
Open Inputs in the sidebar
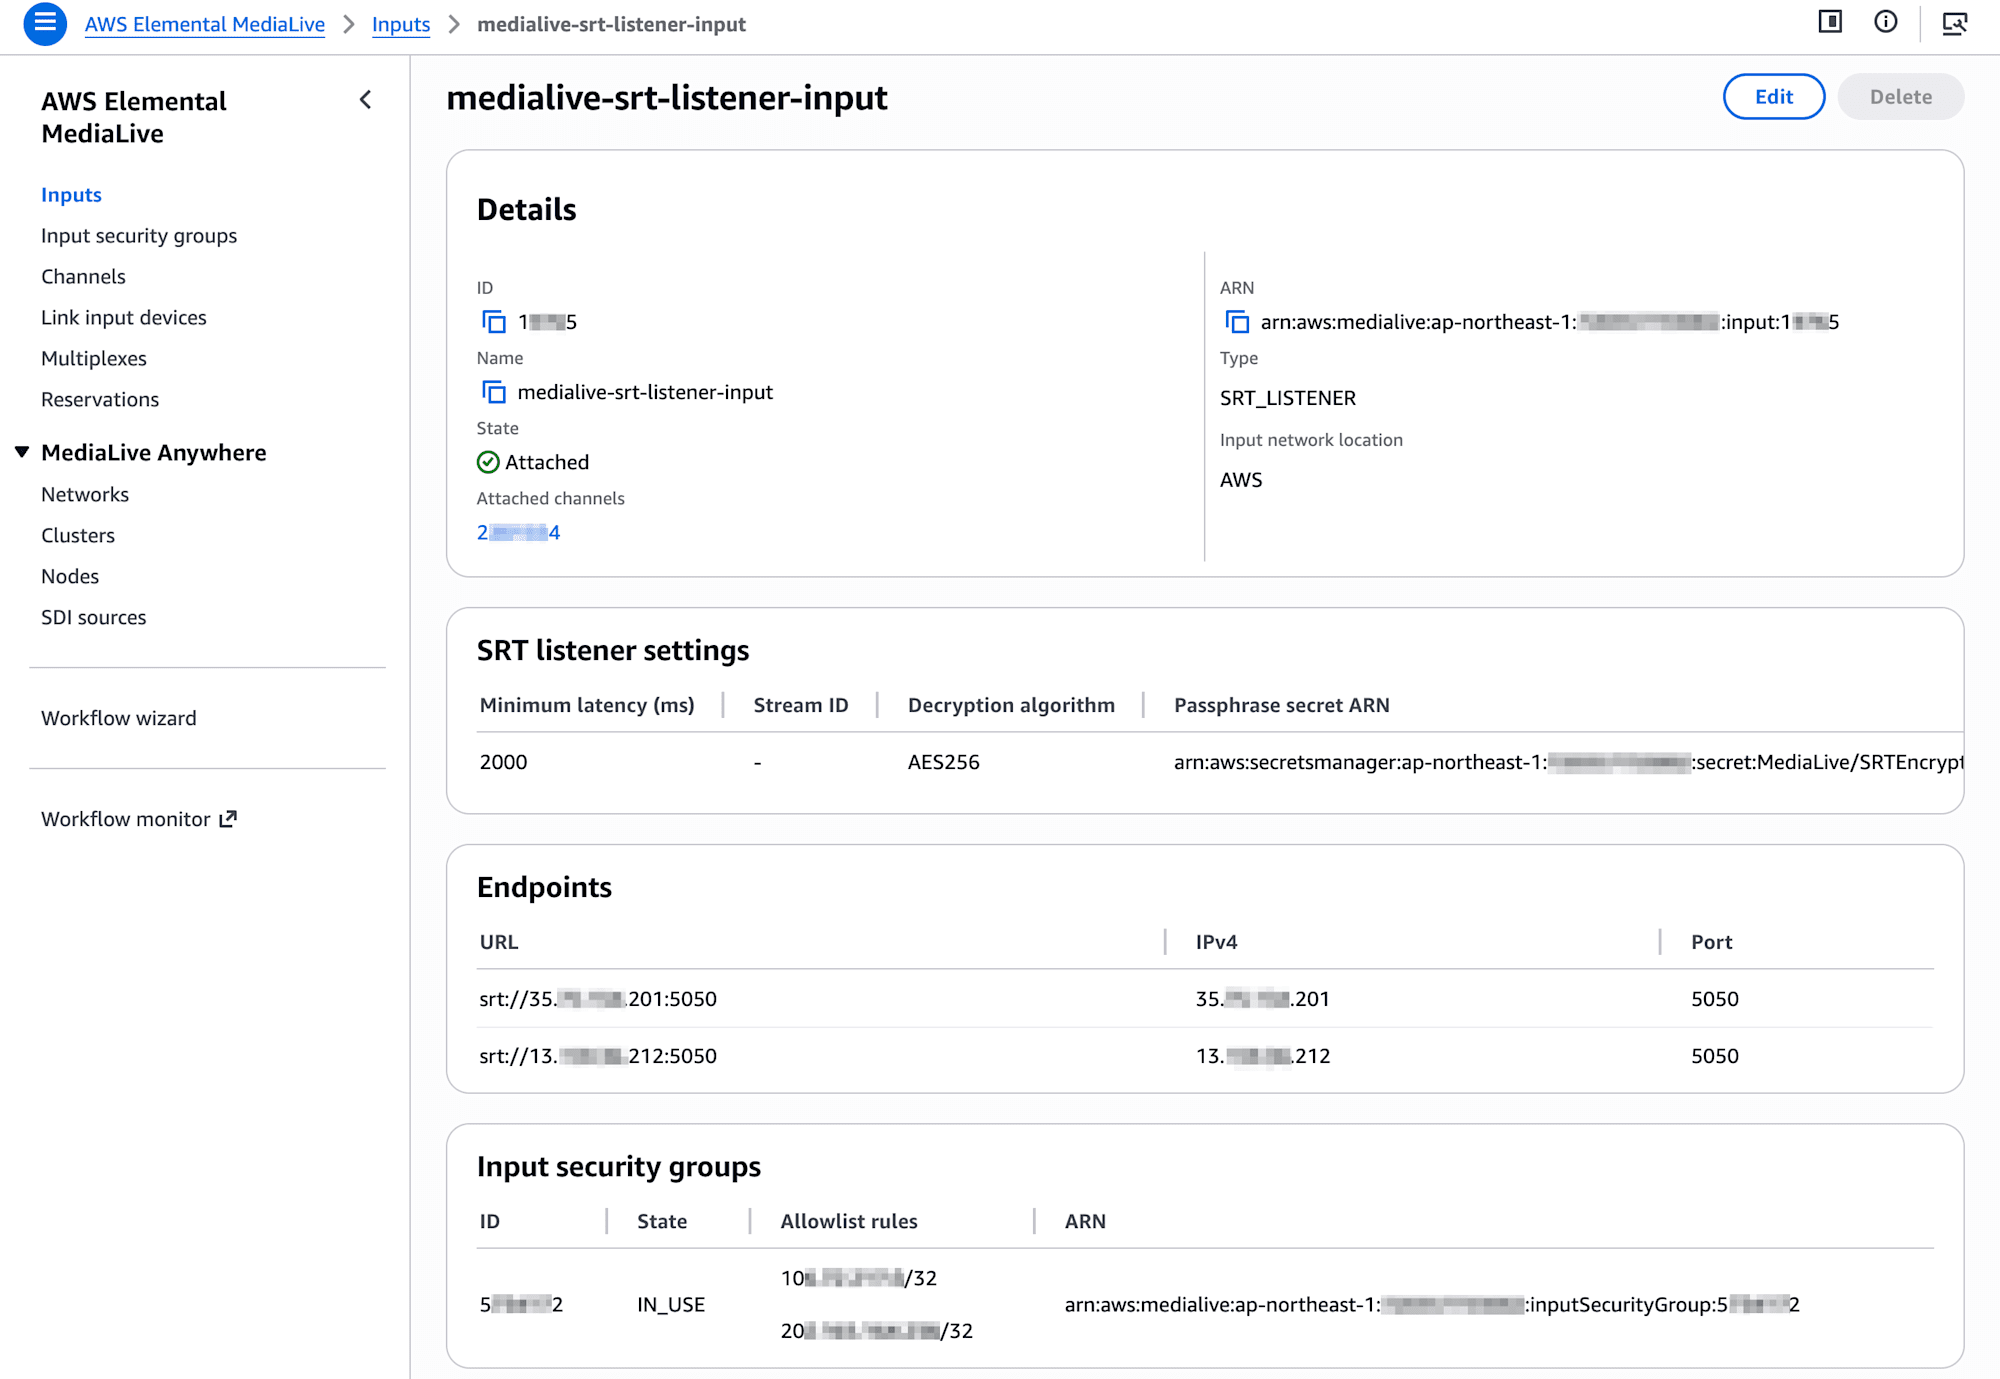71,195
